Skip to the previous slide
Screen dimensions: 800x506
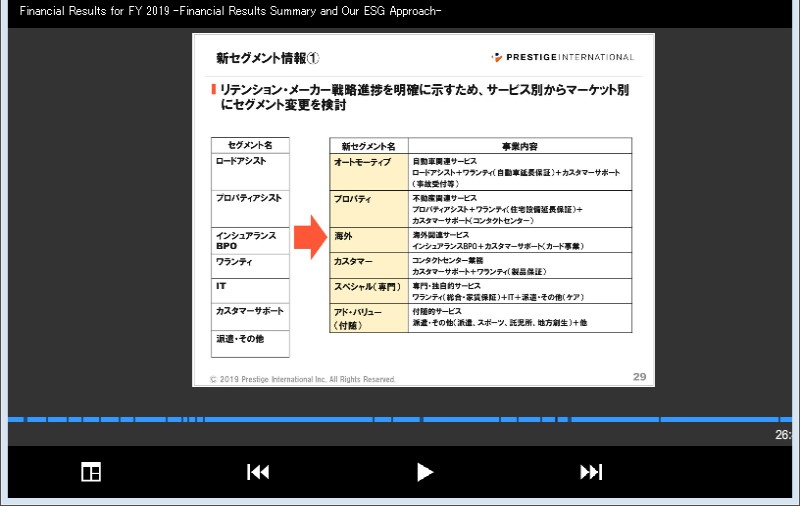point(258,472)
